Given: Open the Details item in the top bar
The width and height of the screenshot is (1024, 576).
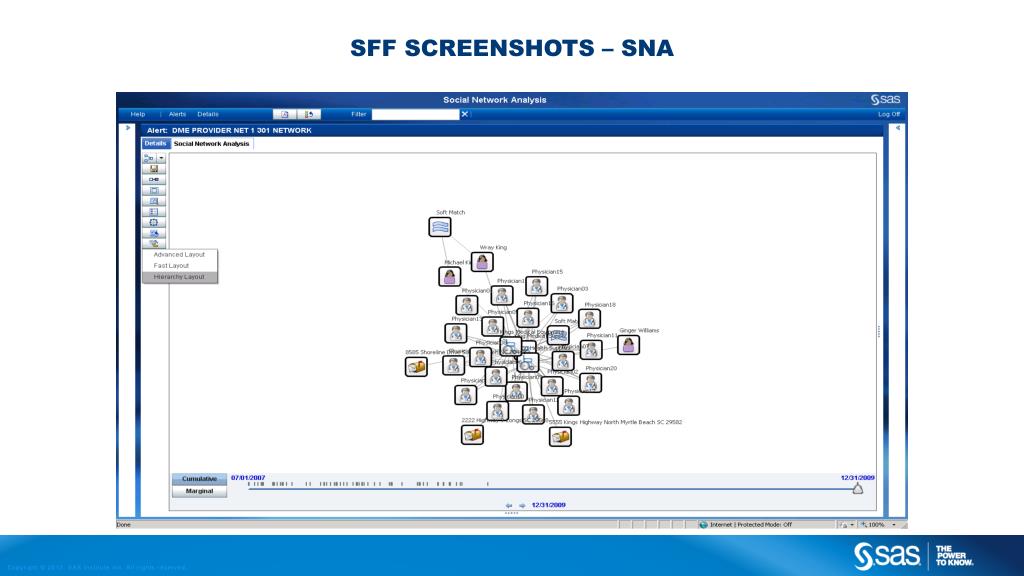Looking at the screenshot, I should coord(208,114).
